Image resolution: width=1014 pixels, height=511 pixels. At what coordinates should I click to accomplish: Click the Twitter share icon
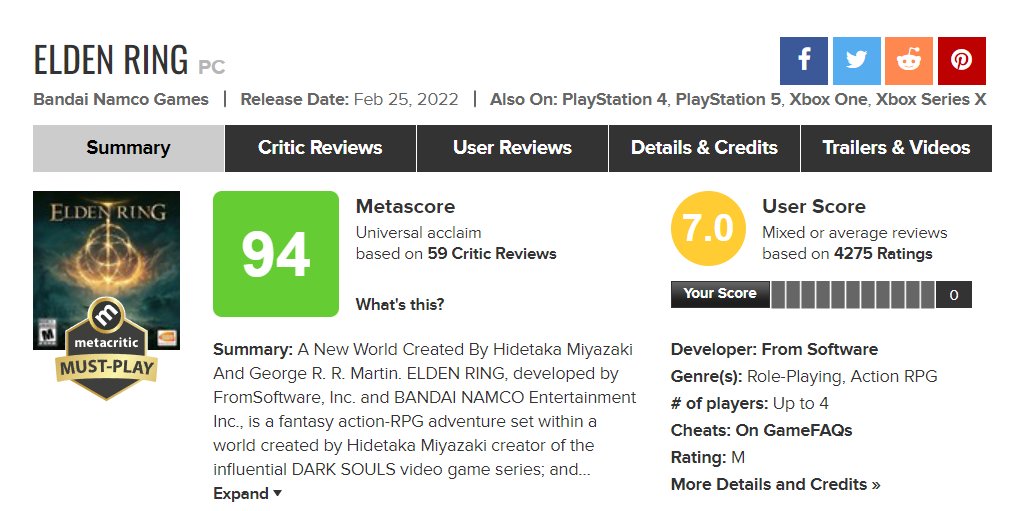click(x=856, y=61)
